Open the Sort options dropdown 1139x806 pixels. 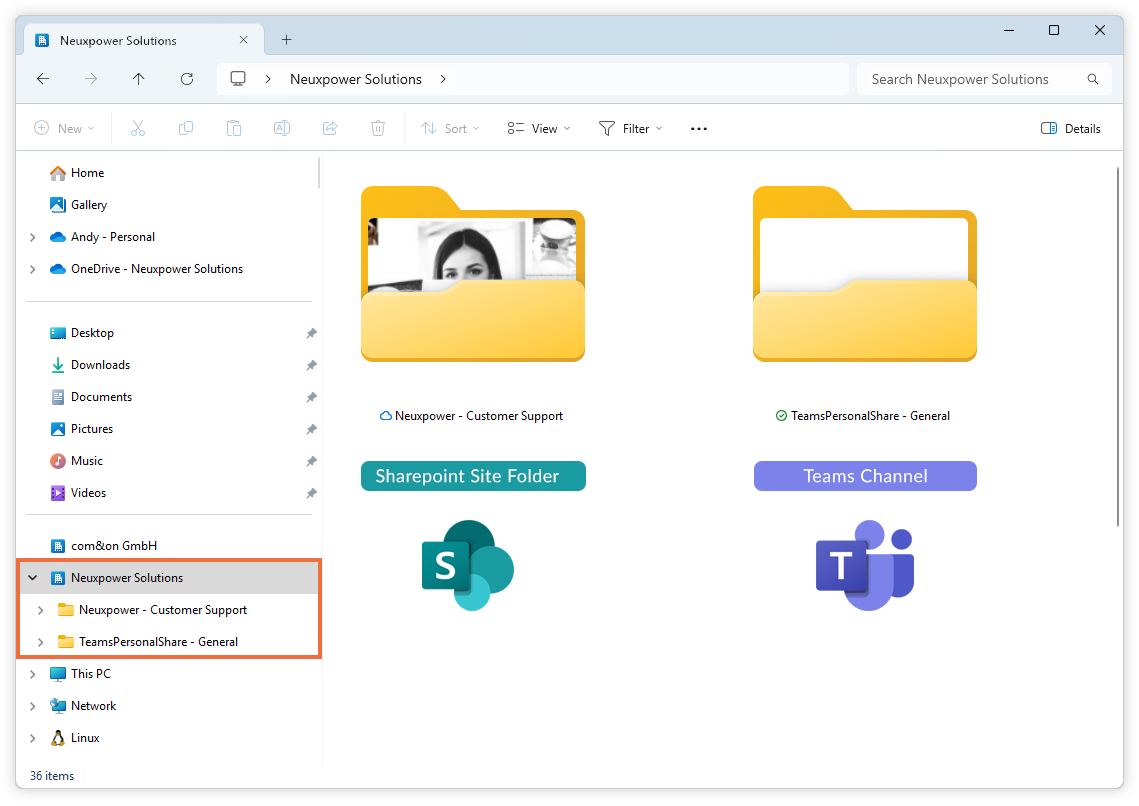(449, 128)
